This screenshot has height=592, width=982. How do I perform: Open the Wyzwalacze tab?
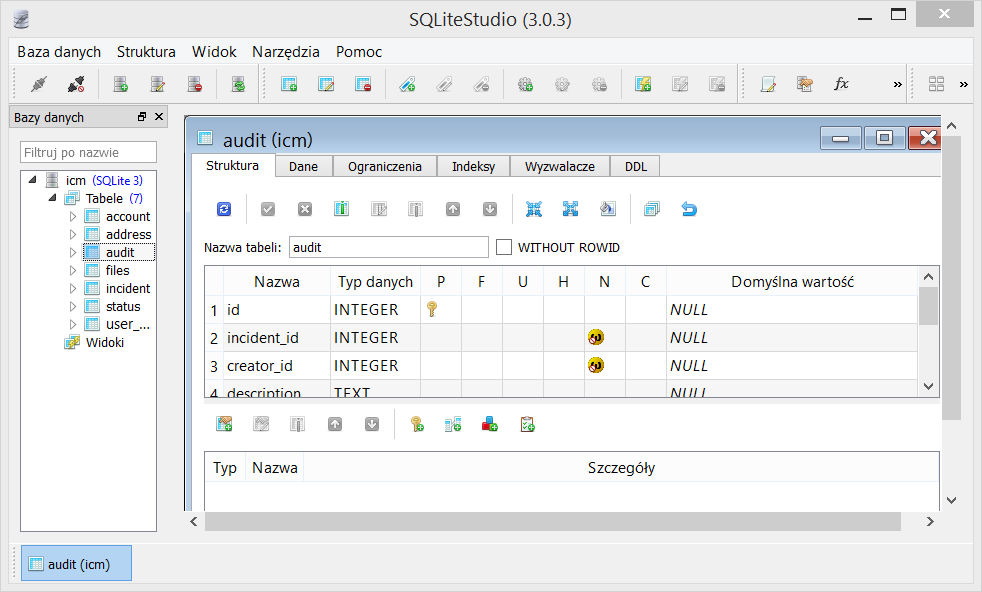click(x=560, y=167)
